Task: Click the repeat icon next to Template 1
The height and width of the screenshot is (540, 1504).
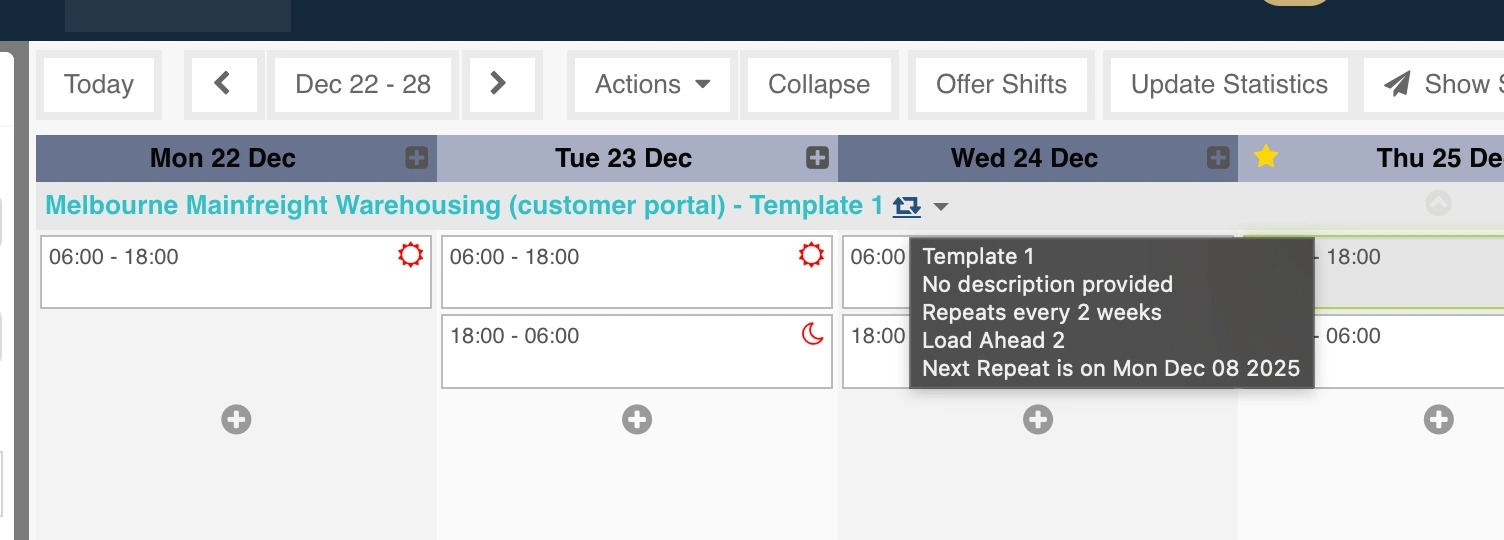Action: point(906,207)
